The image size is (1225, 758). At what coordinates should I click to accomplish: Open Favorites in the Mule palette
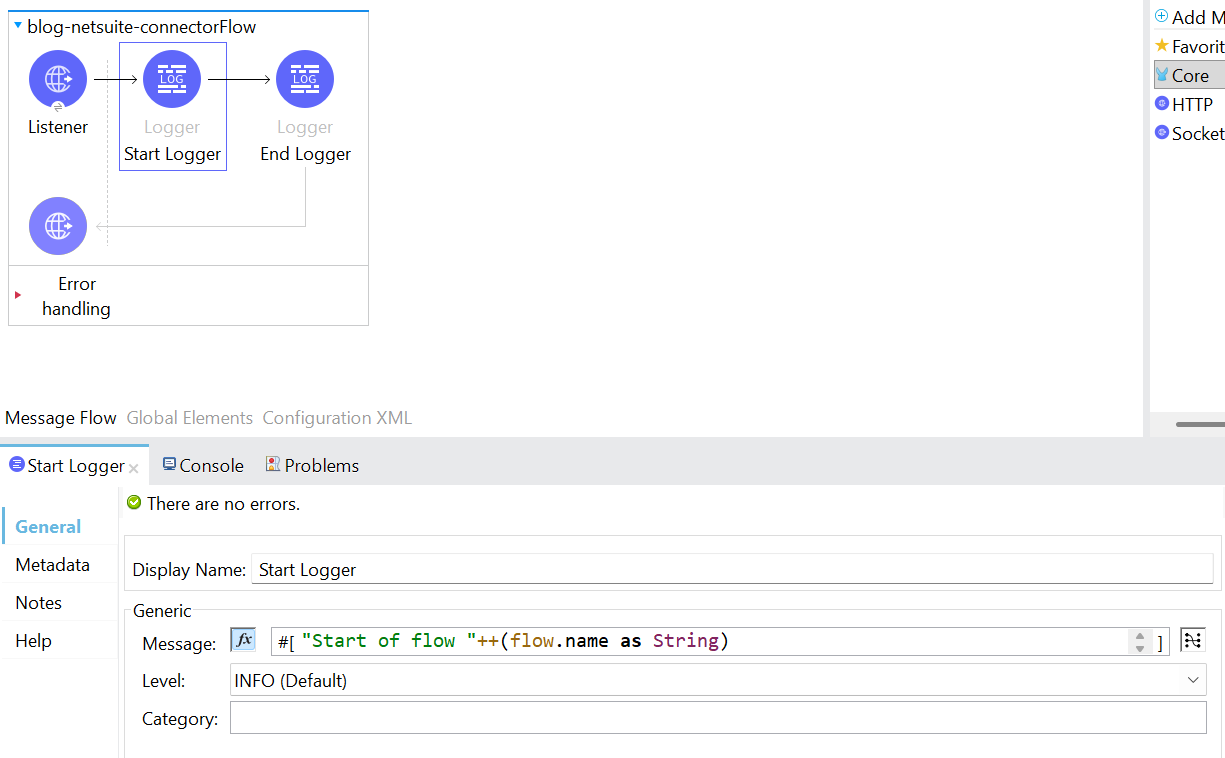point(1190,46)
